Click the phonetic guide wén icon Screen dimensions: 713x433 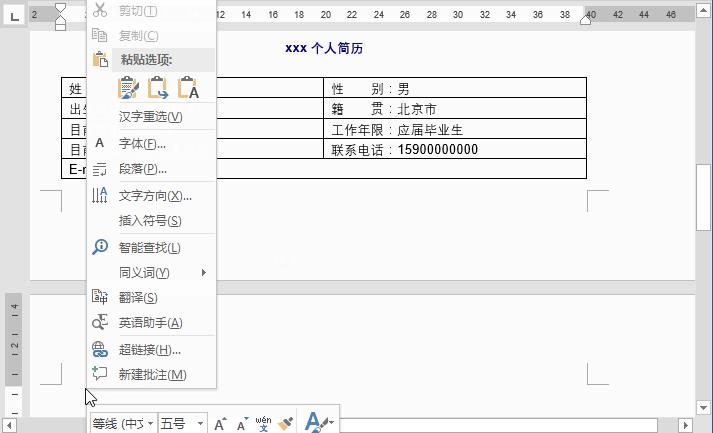tap(263, 423)
